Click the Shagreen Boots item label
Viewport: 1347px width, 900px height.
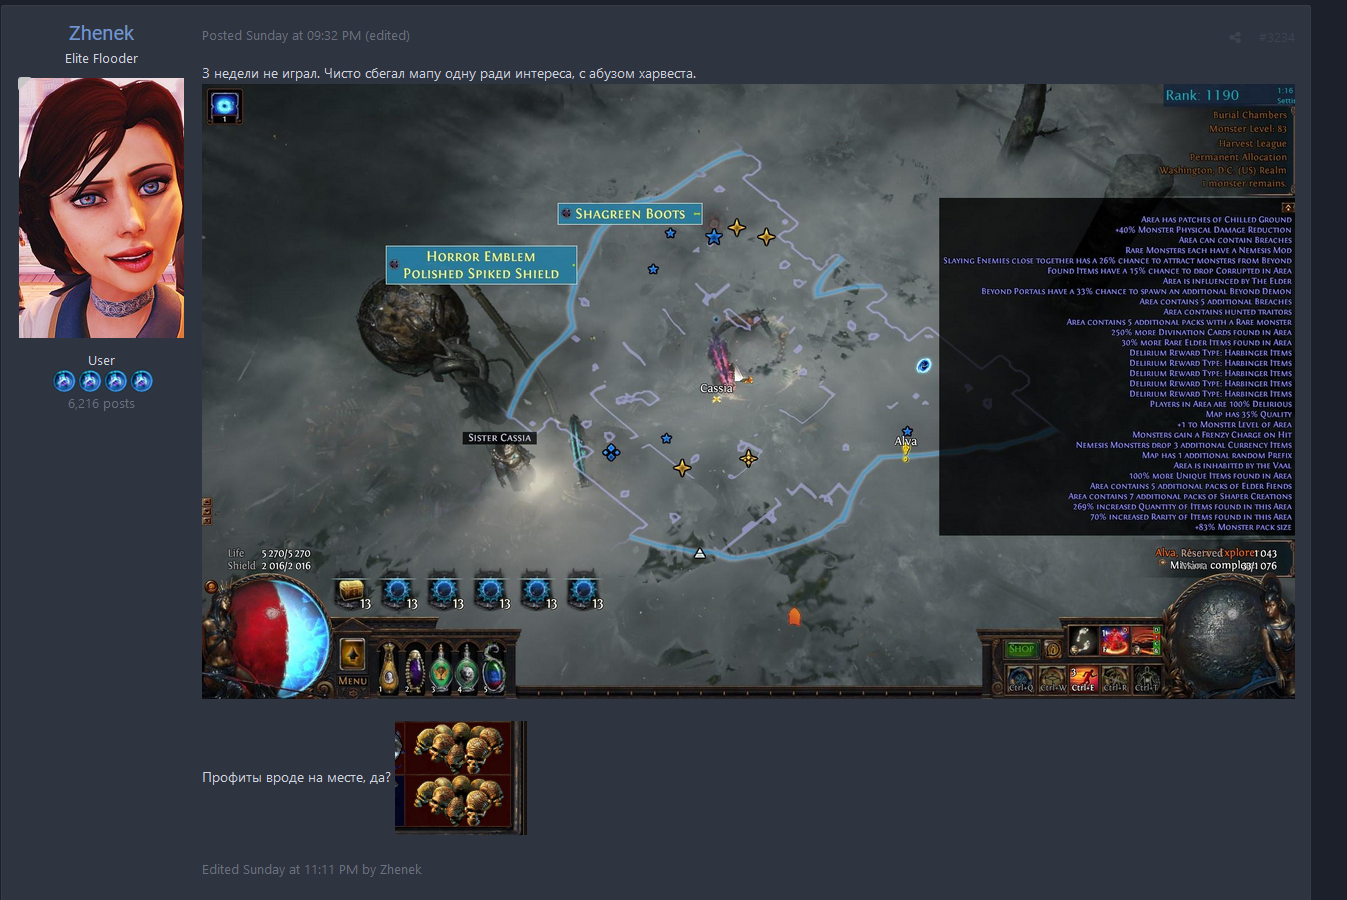[x=630, y=214]
